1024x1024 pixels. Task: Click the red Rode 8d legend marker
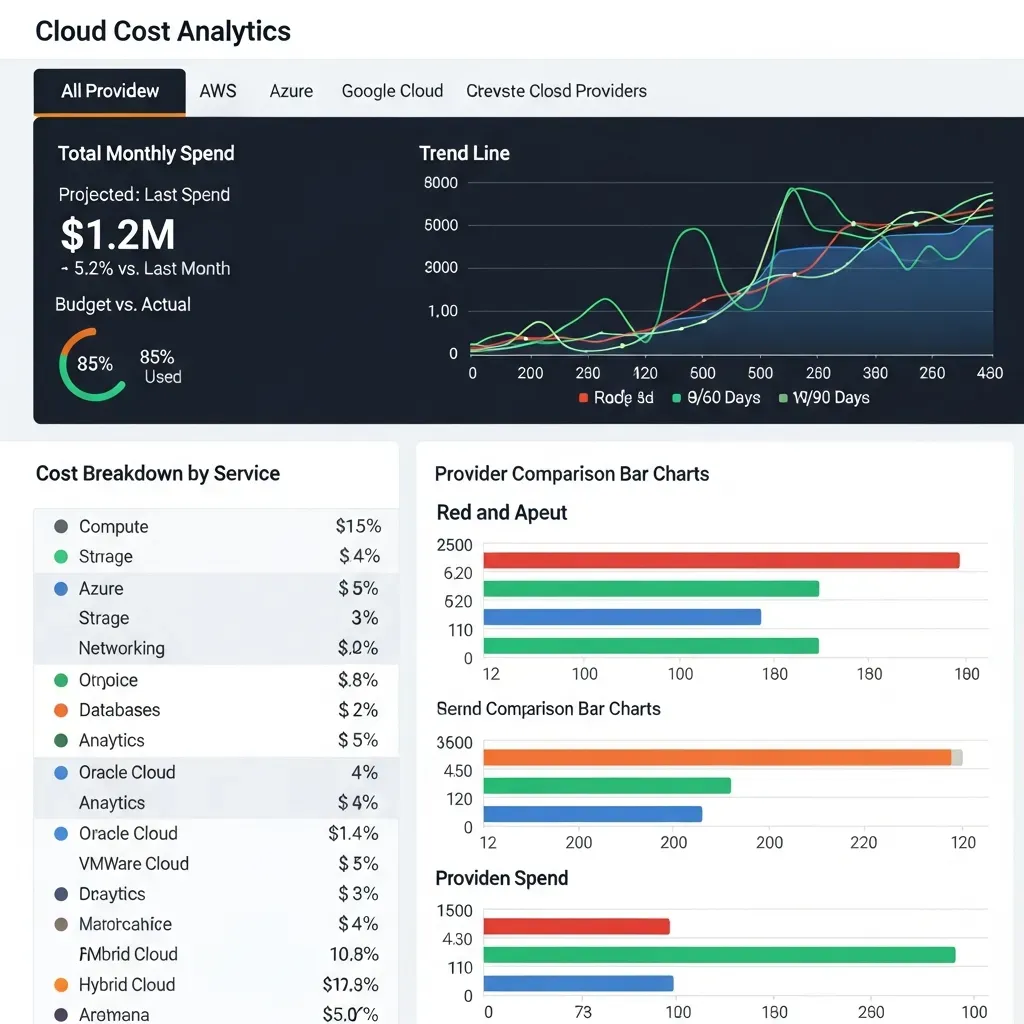point(583,398)
